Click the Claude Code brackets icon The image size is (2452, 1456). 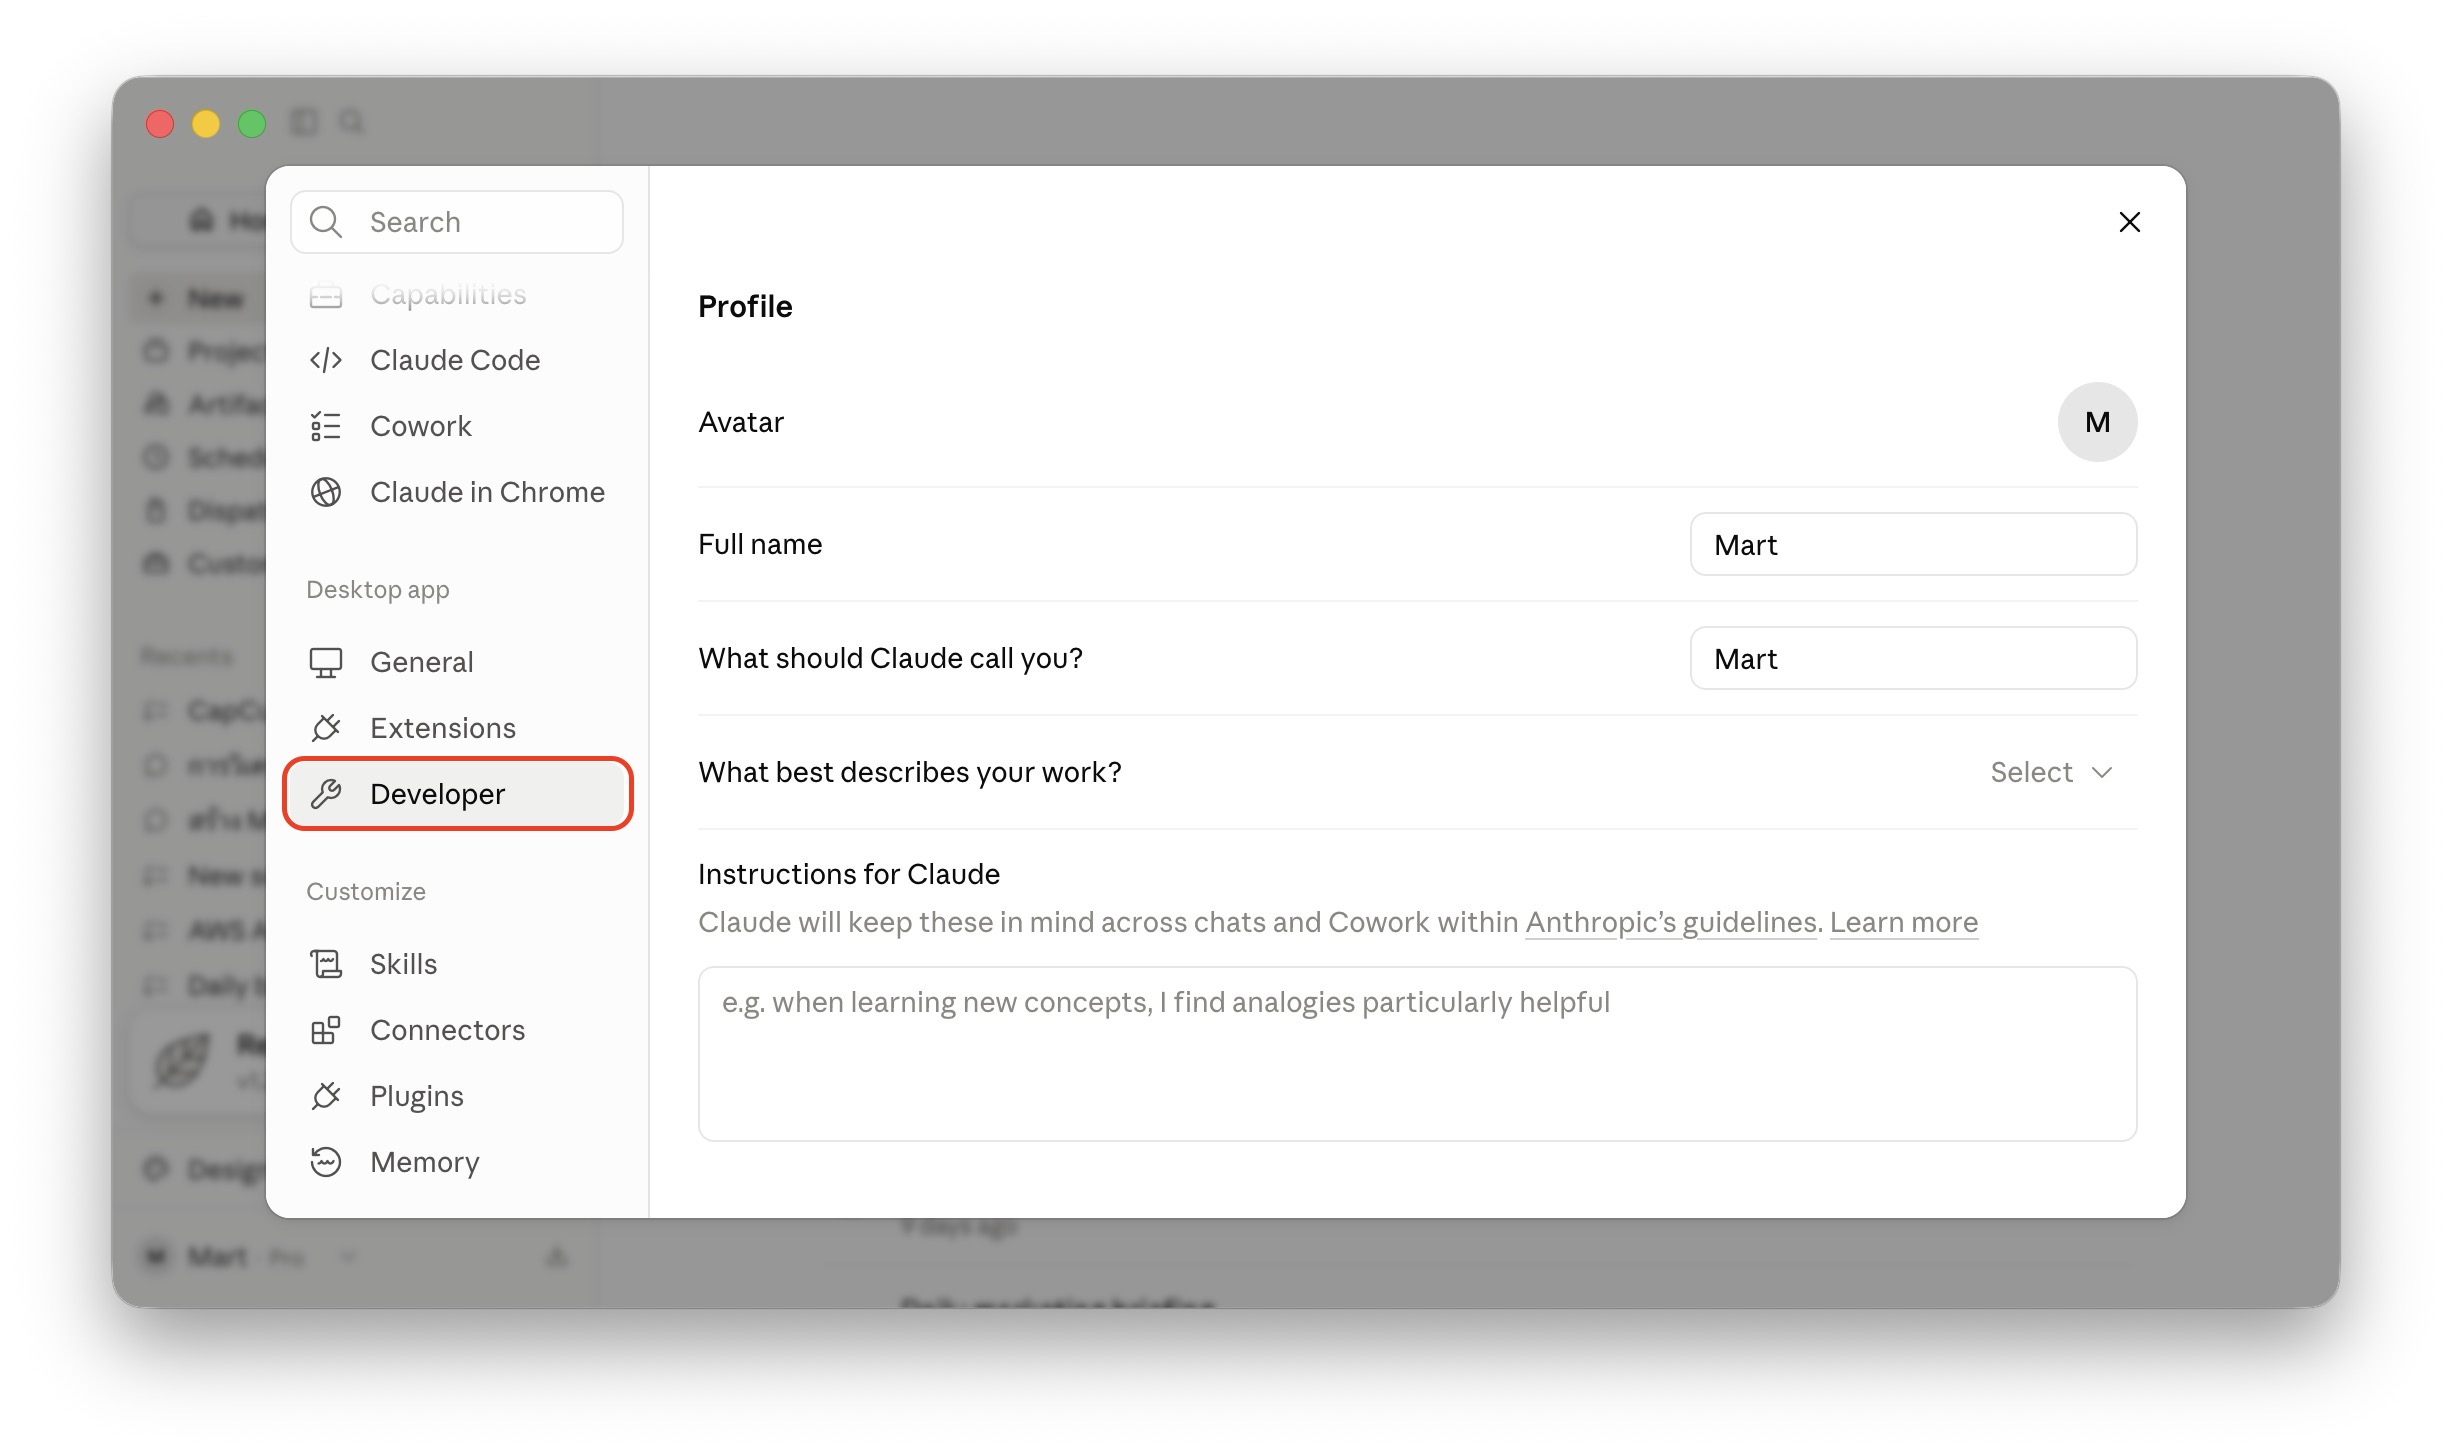[x=326, y=360]
